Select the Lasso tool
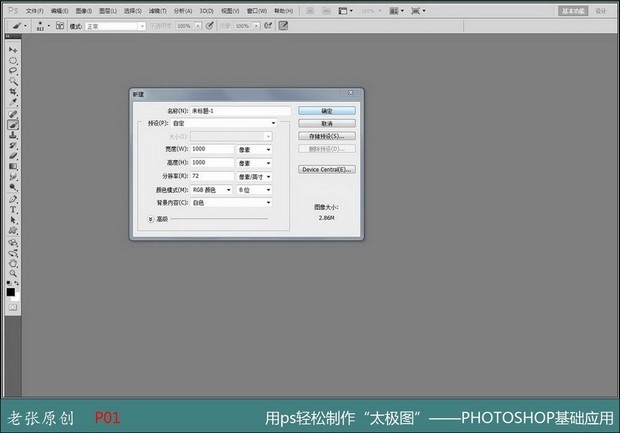 tap(13, 70)
